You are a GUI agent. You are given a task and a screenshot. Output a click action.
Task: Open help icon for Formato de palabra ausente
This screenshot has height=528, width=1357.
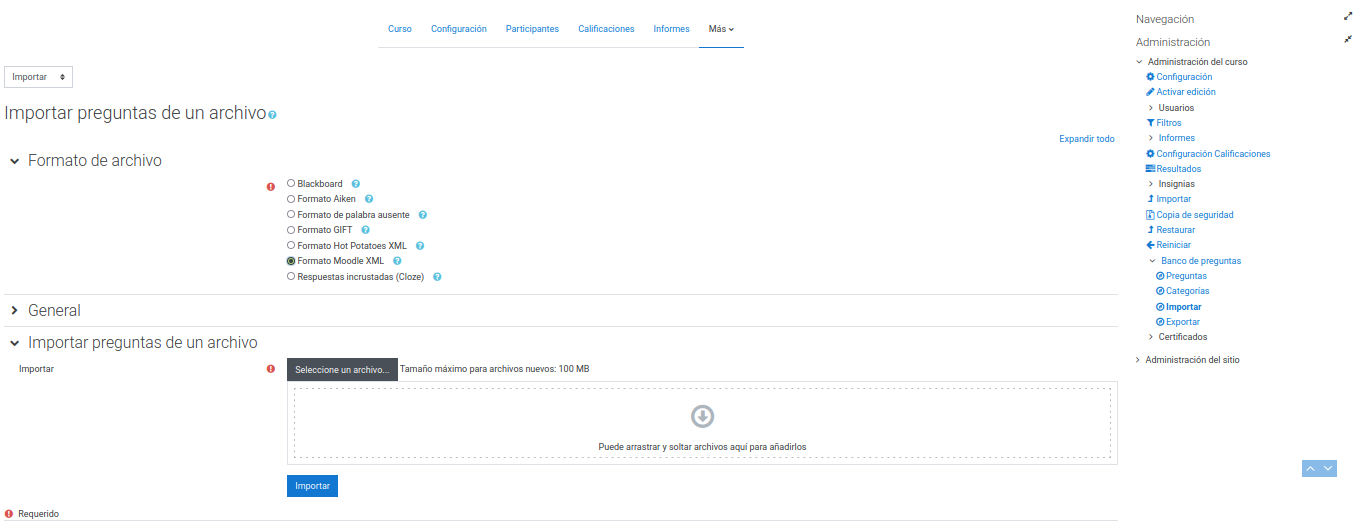click(x=423, y=215)
